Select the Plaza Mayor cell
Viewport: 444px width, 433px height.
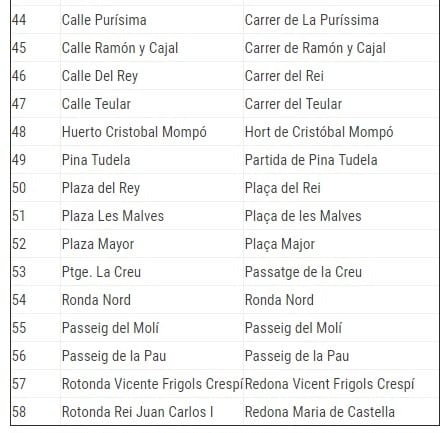[152, 244]
